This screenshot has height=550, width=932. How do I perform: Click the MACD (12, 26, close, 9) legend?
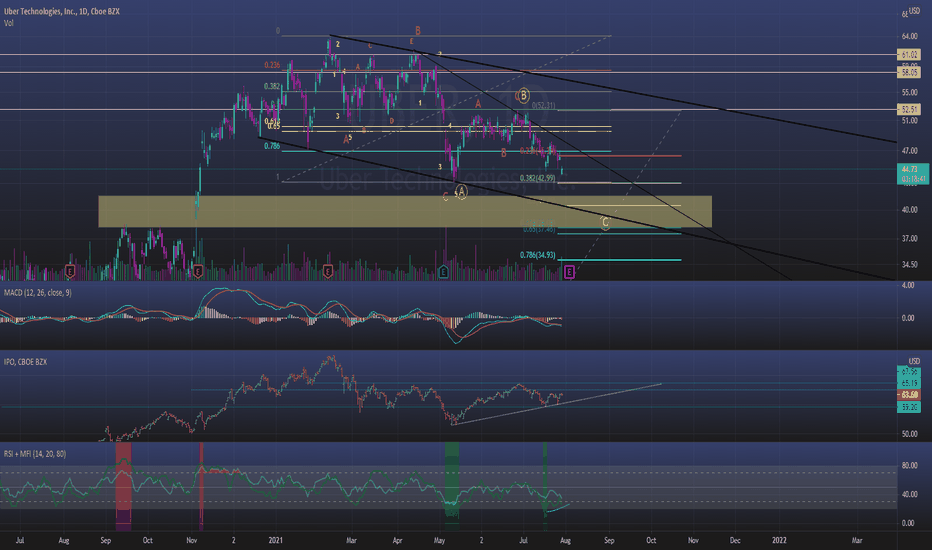[37, 293]
